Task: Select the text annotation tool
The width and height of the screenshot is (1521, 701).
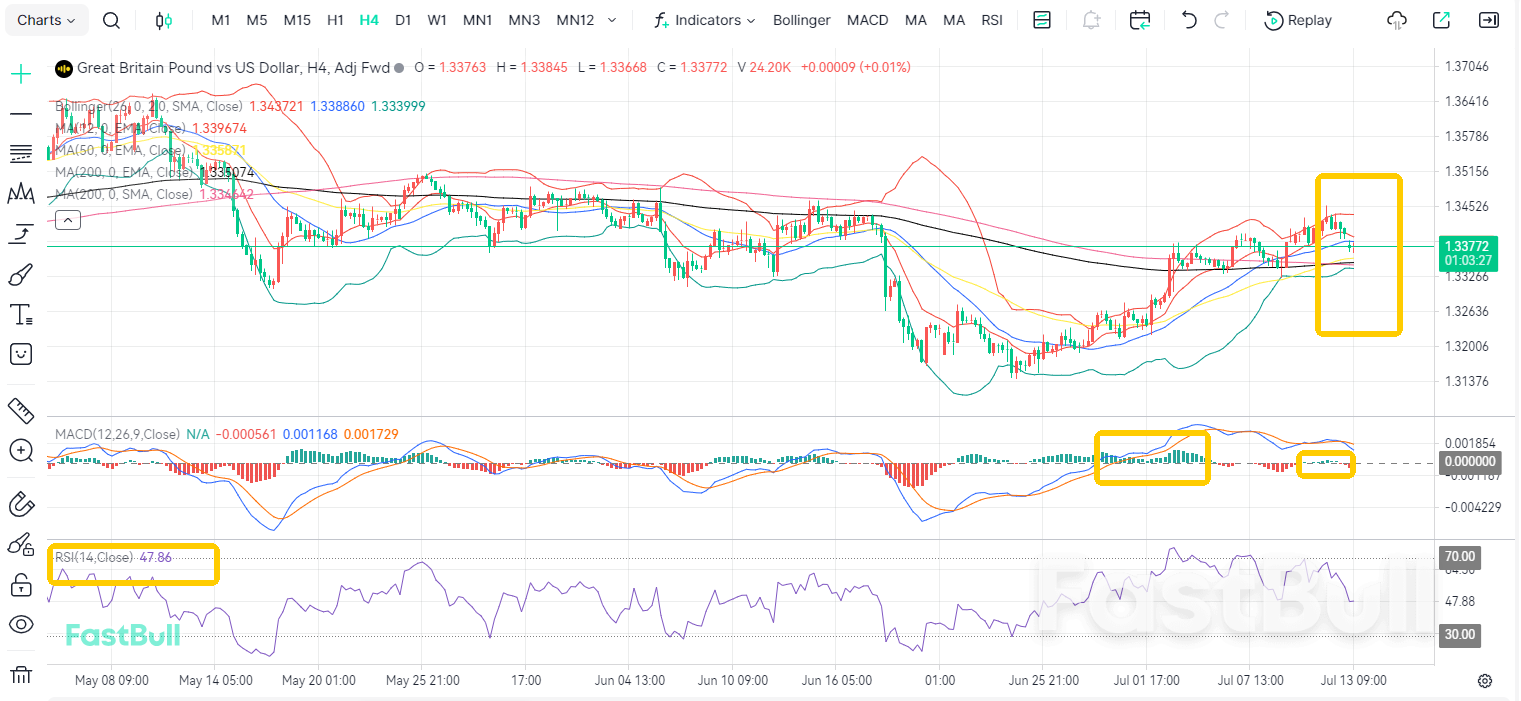Action: click(21, 314)
